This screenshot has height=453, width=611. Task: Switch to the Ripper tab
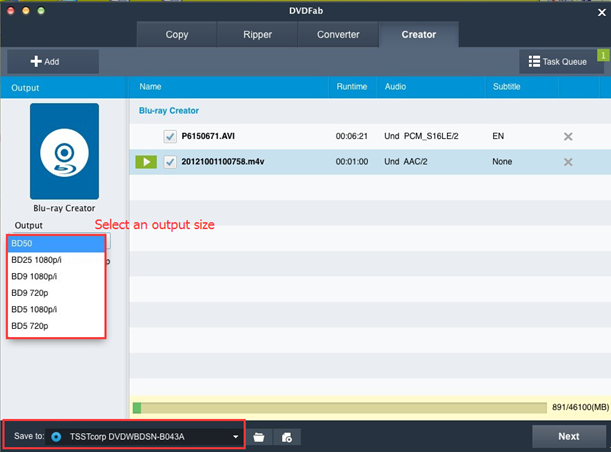pos(258,35)
